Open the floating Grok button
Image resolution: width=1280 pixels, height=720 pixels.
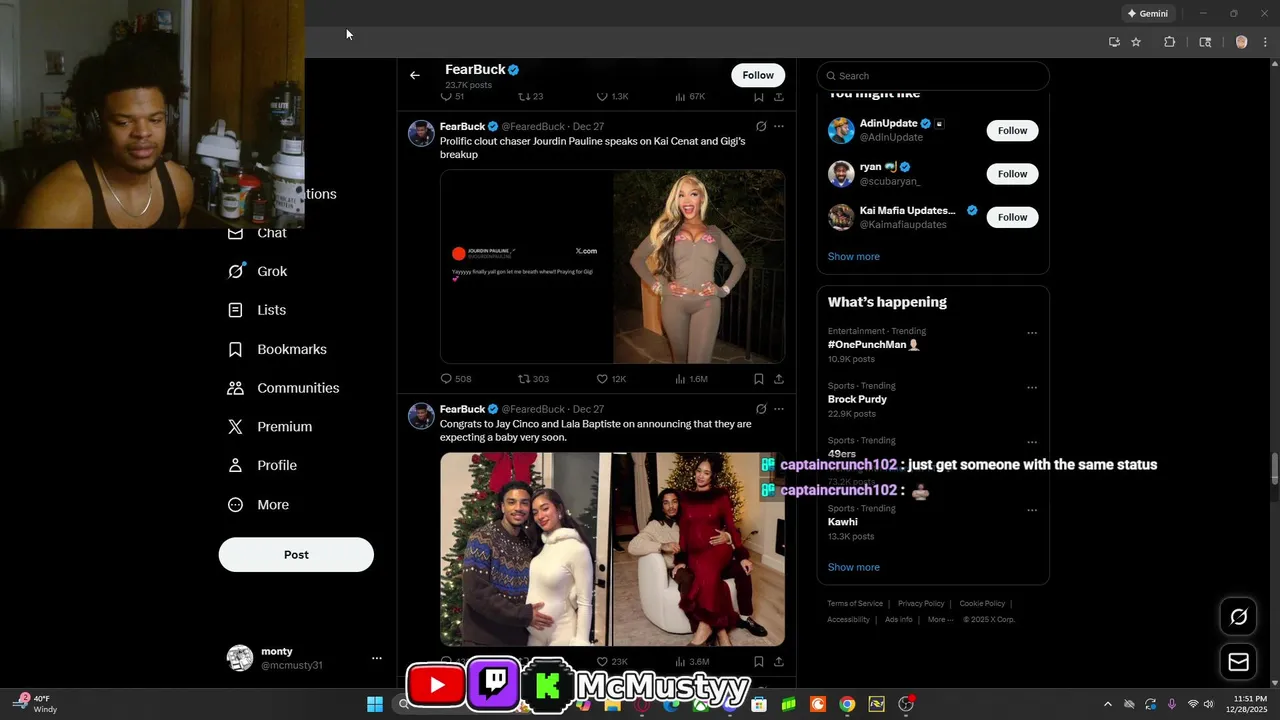pyautogui.click(x=1238, y=617)
